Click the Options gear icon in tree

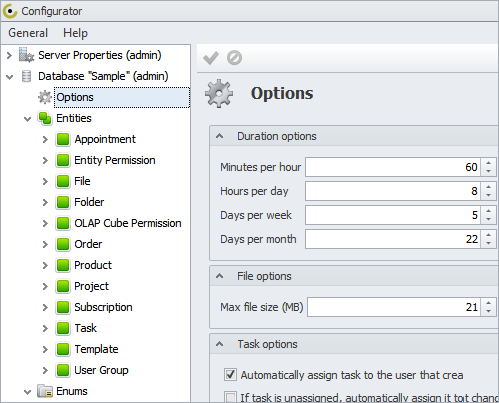(x=45, y=97)
